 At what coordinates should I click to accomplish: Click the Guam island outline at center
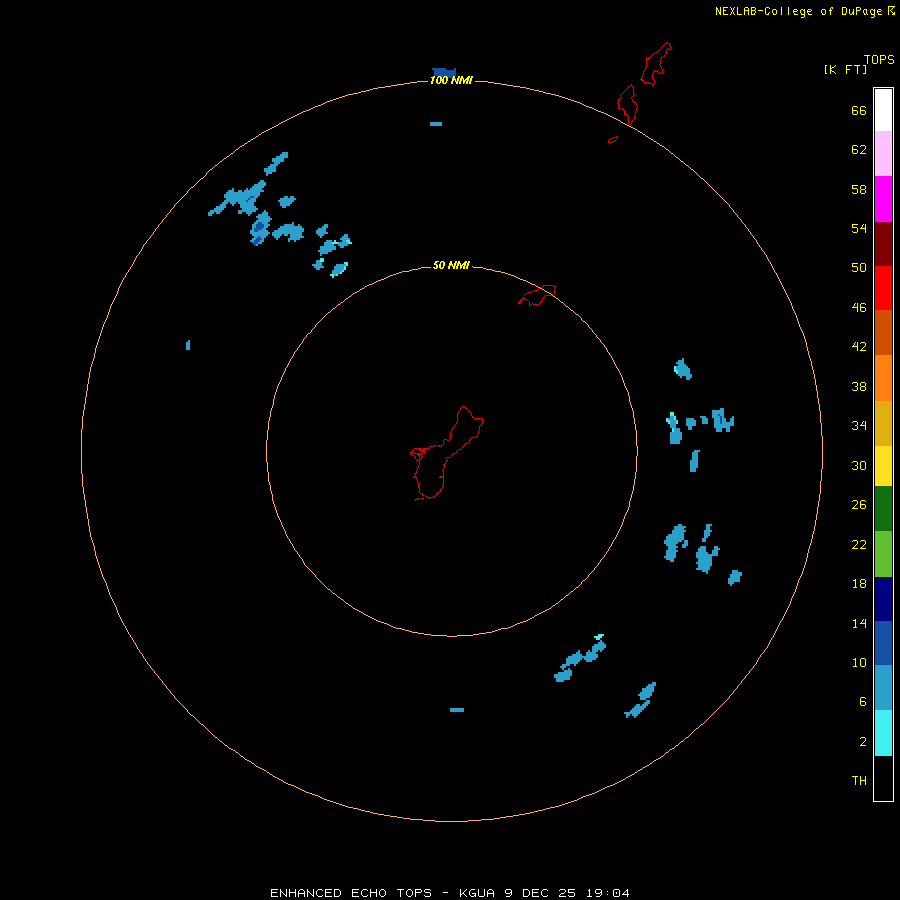point(447,453)
